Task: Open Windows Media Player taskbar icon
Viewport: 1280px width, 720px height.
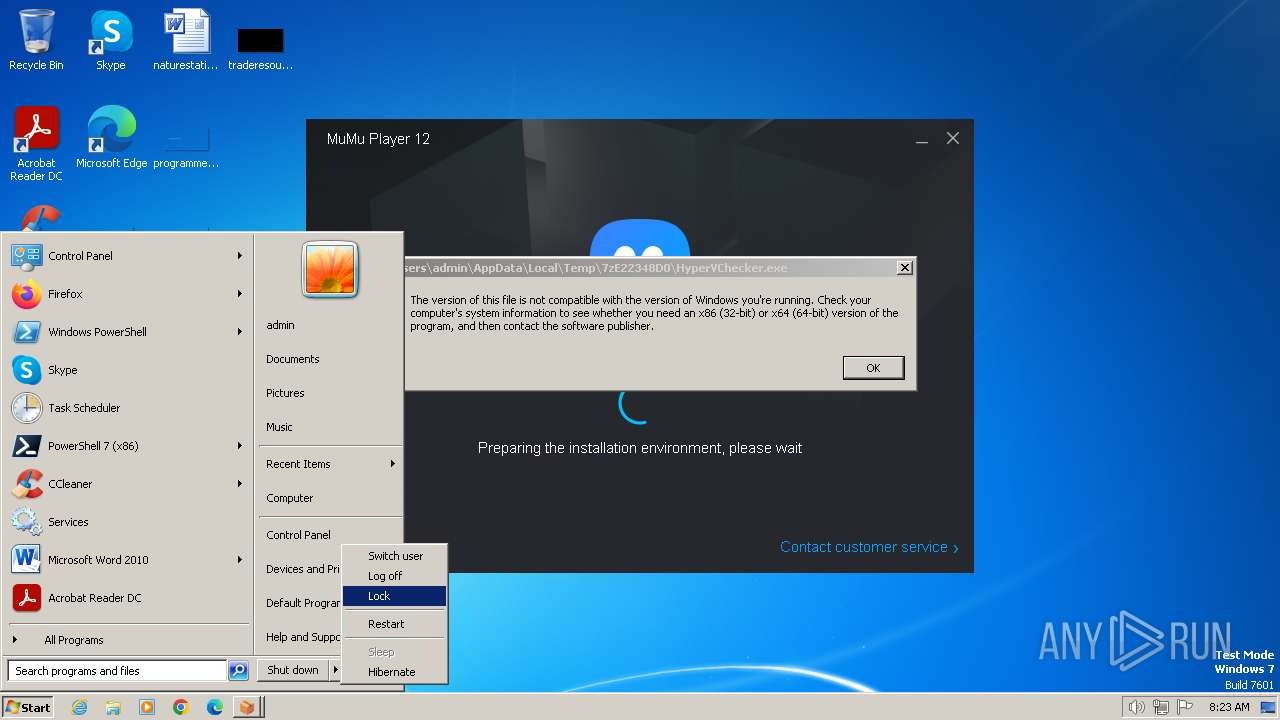Action: [147, 707]
